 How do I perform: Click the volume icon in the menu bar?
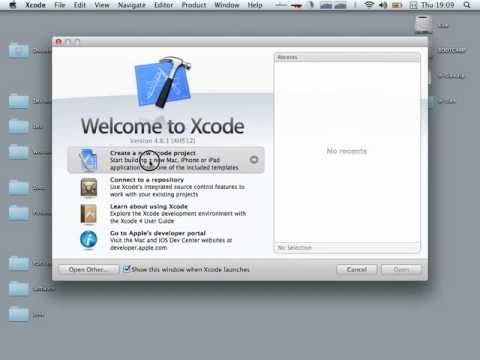pyautogui.click(x=383, y=5)
